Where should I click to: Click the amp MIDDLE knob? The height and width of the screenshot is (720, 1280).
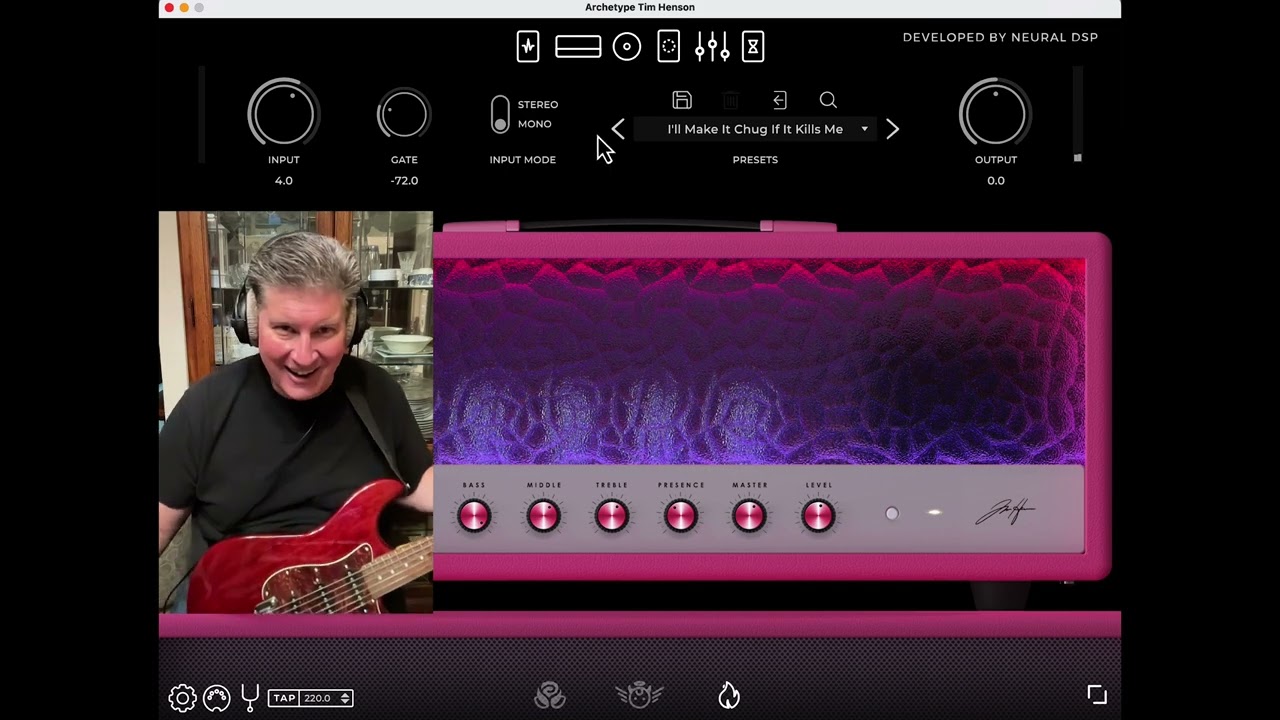(544, 516)
